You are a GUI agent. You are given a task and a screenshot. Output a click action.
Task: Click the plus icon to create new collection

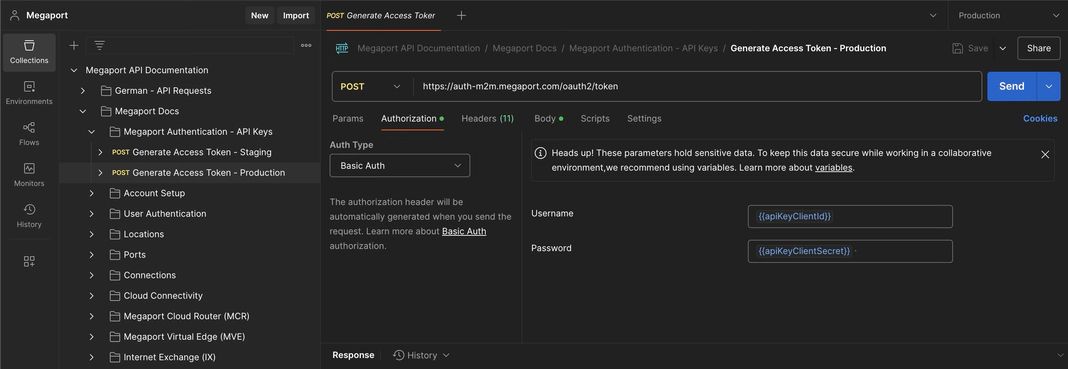(74, 46)
